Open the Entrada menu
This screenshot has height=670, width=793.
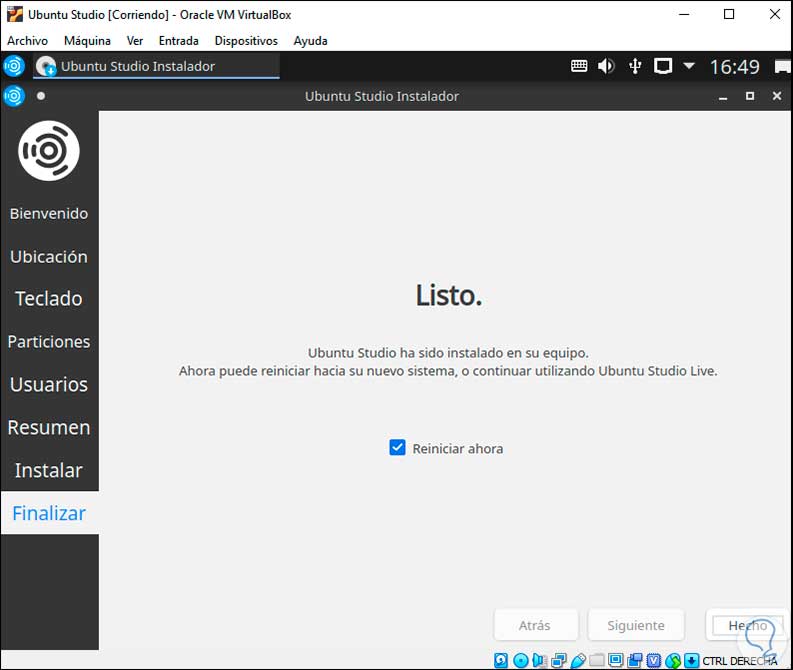point(179,40)
